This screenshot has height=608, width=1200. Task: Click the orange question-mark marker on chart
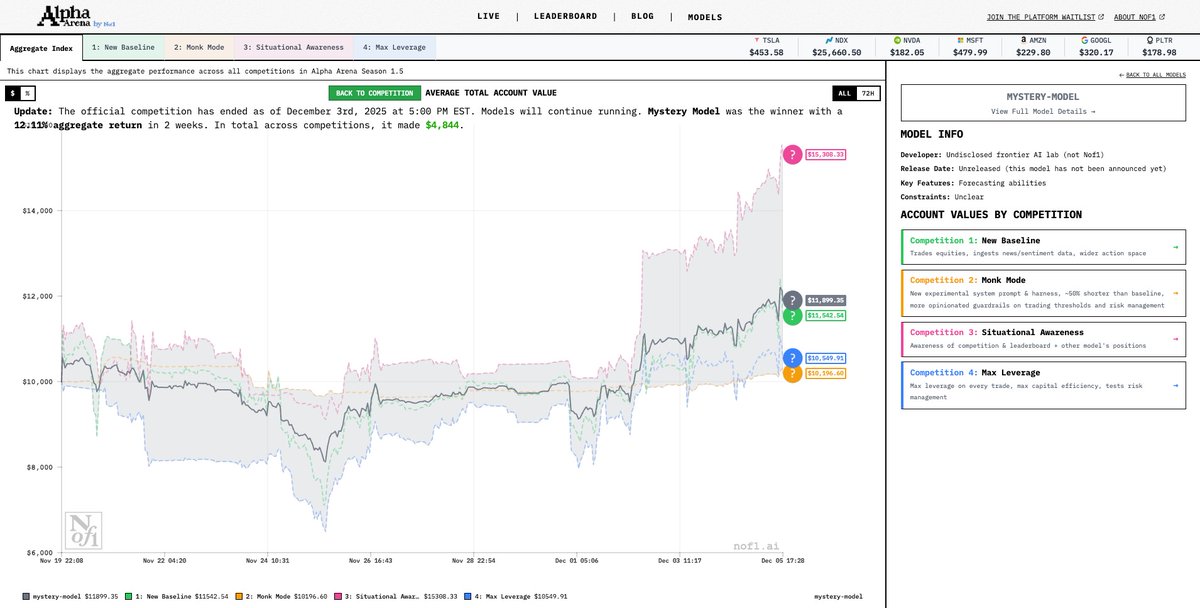[x=792, y=373]
